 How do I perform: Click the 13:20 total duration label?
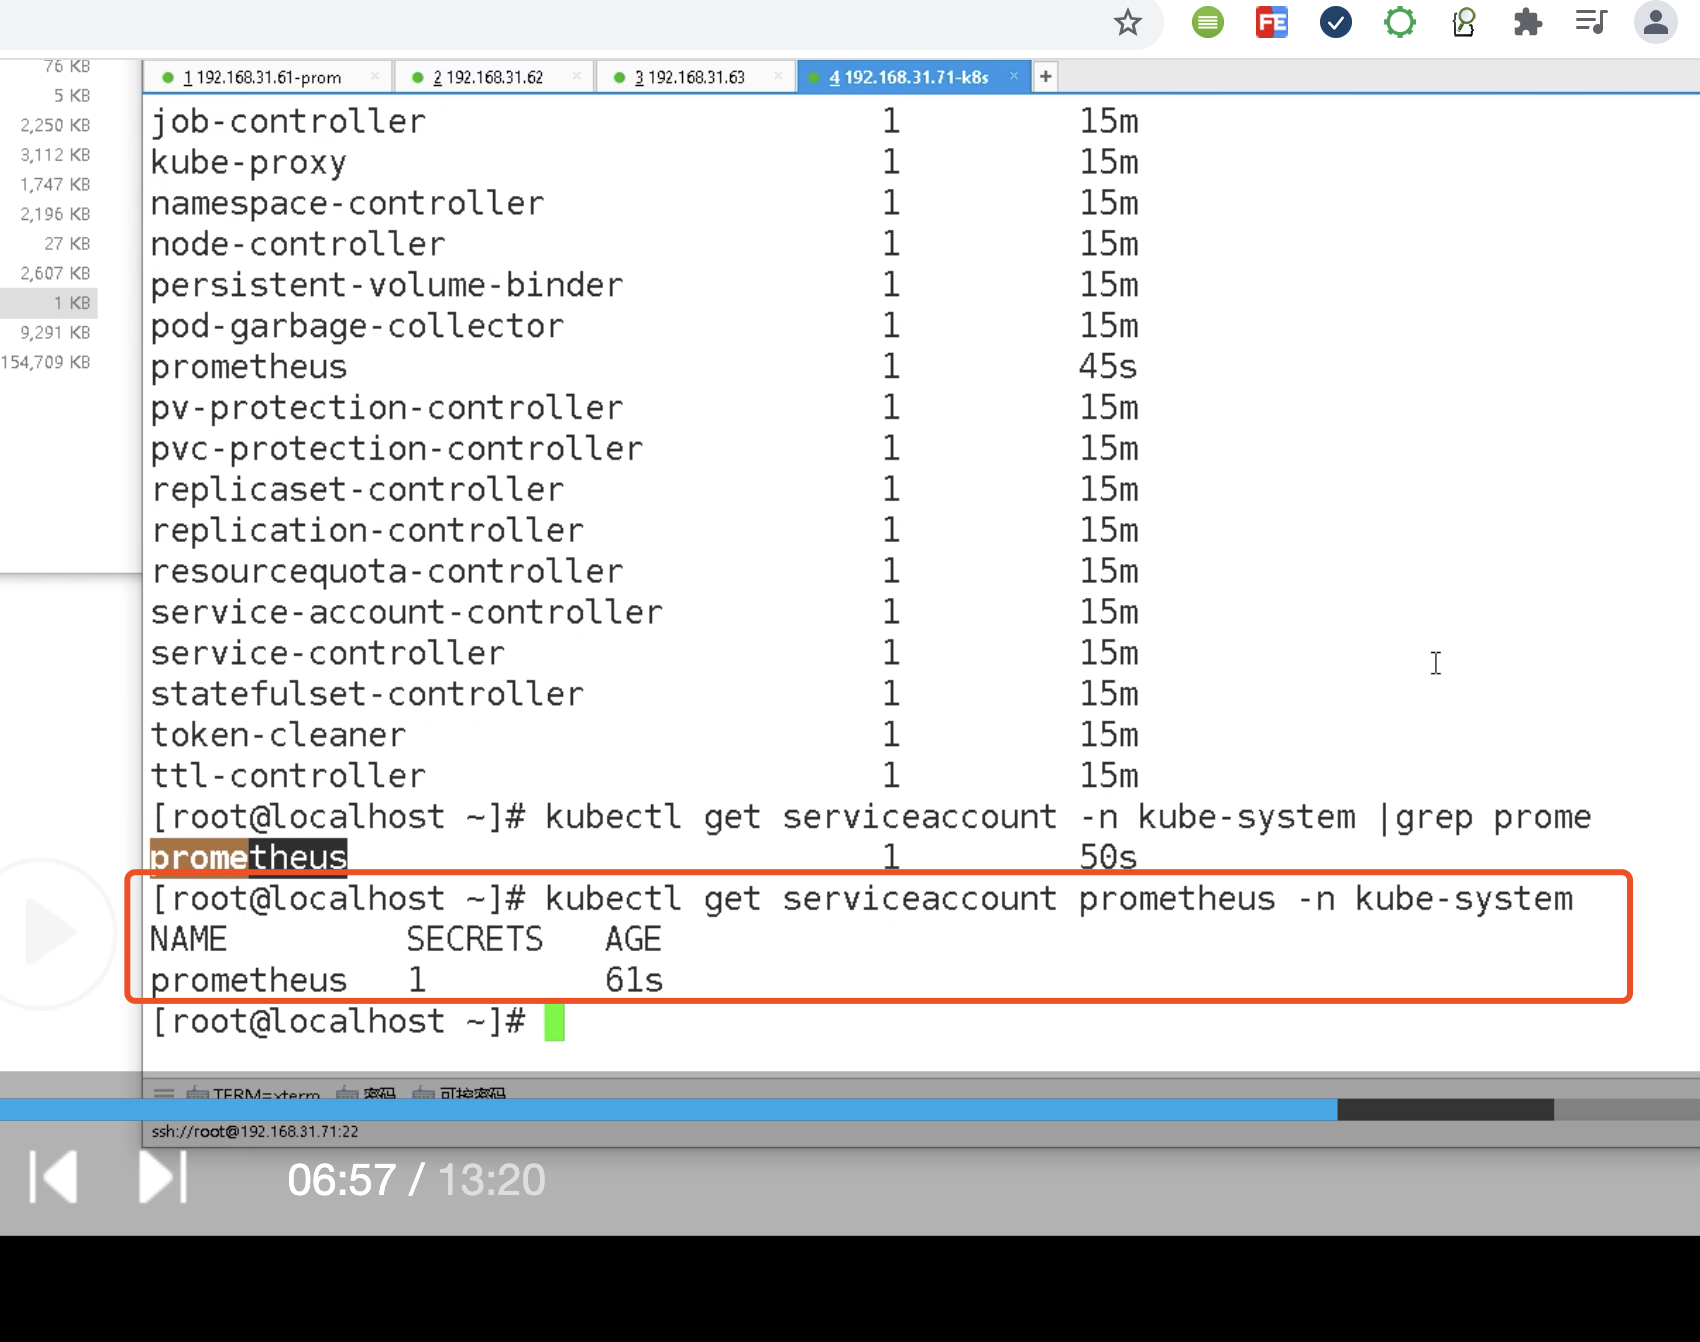[491, 1180]
